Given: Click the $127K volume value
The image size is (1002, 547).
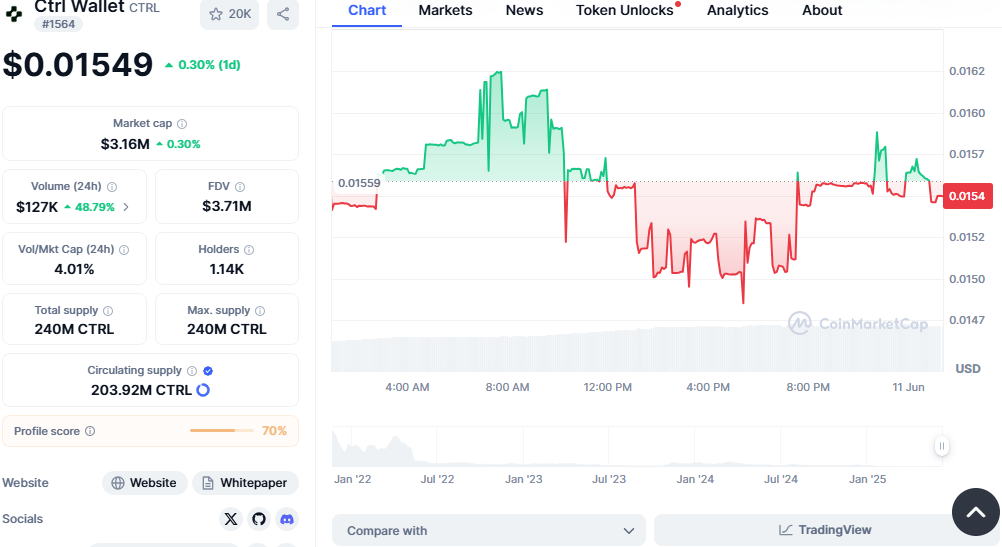Looking at the screenshot, I should [37, 207].
